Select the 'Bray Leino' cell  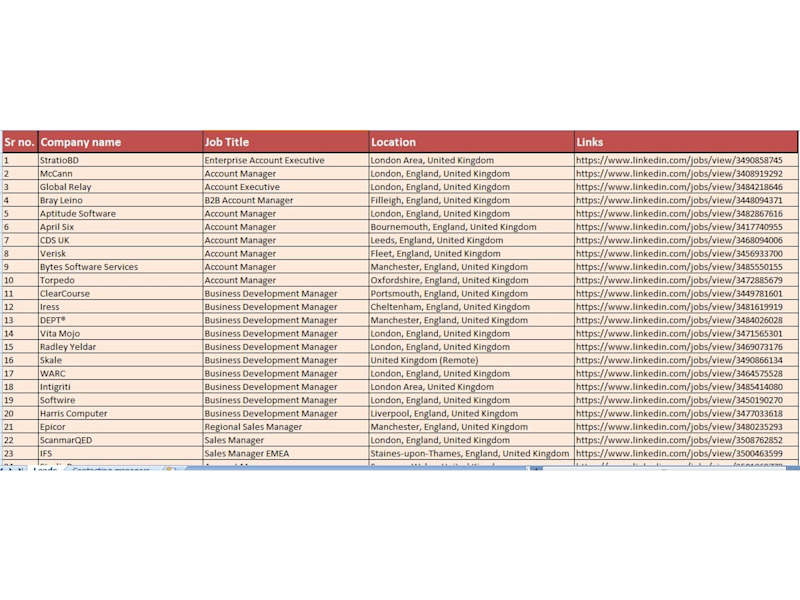(x=120, y=200)
